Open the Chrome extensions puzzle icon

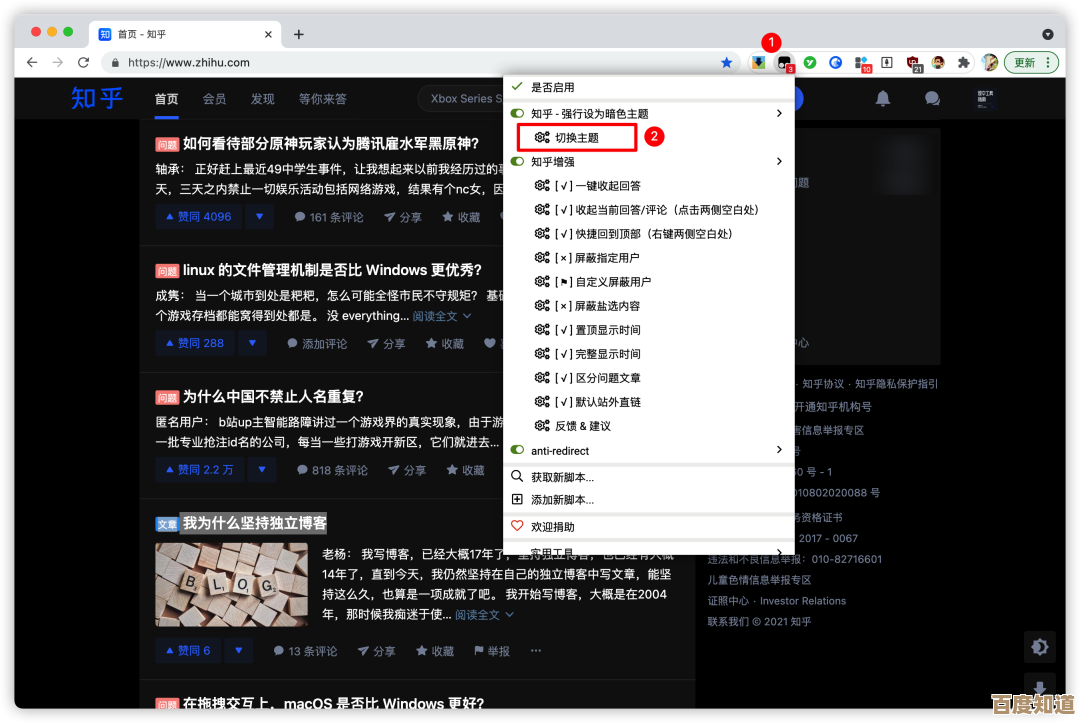point(963,62)
